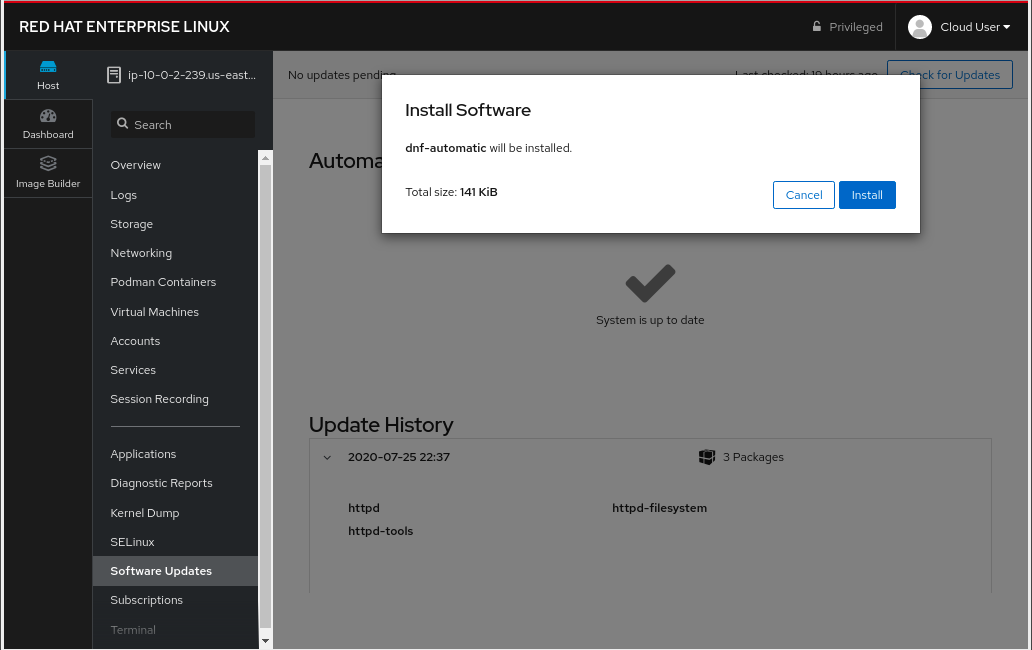This screenshot has width=1032, height=650.
Task: Click the Cloud User avatar icon
Action: (919, 27)
